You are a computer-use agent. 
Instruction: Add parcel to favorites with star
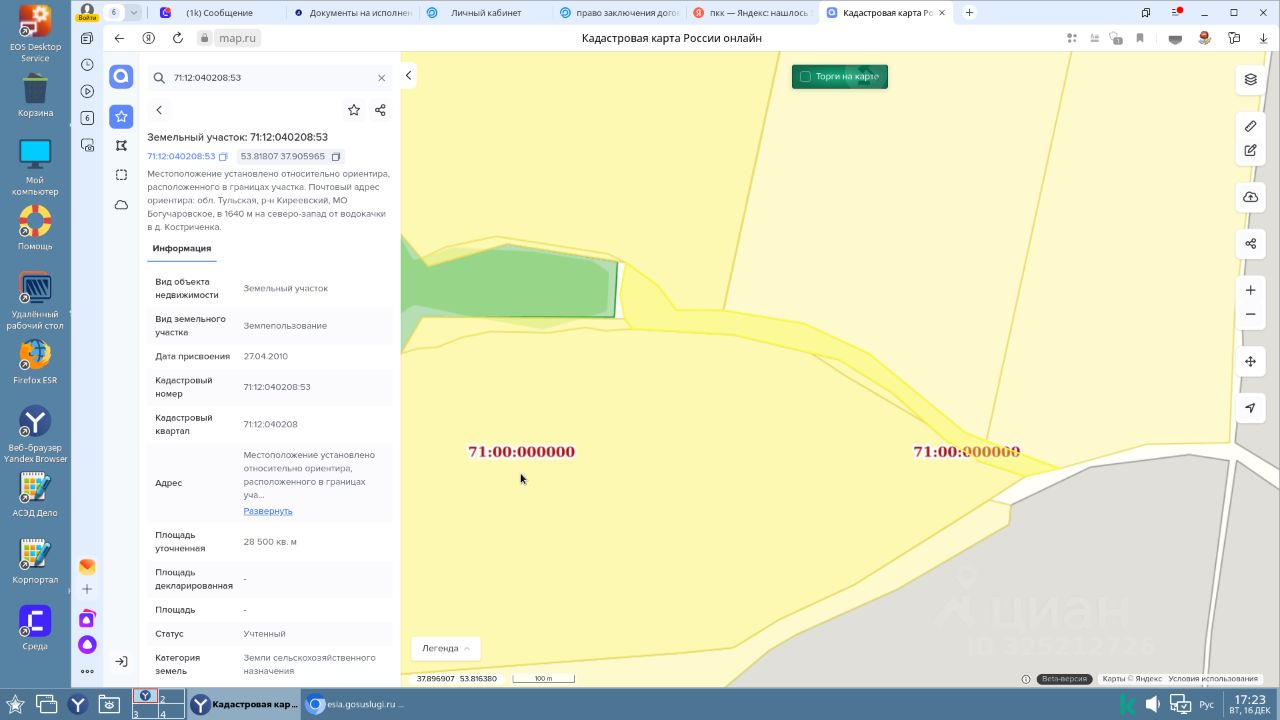pyautogui.click(x=354, y=110)
